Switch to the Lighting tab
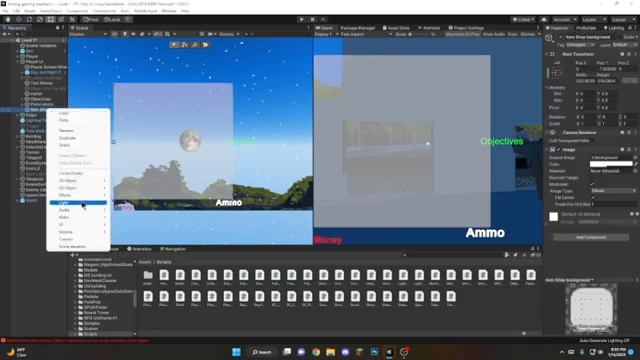Screen dimensions: 640x360 tap(614, 28)
